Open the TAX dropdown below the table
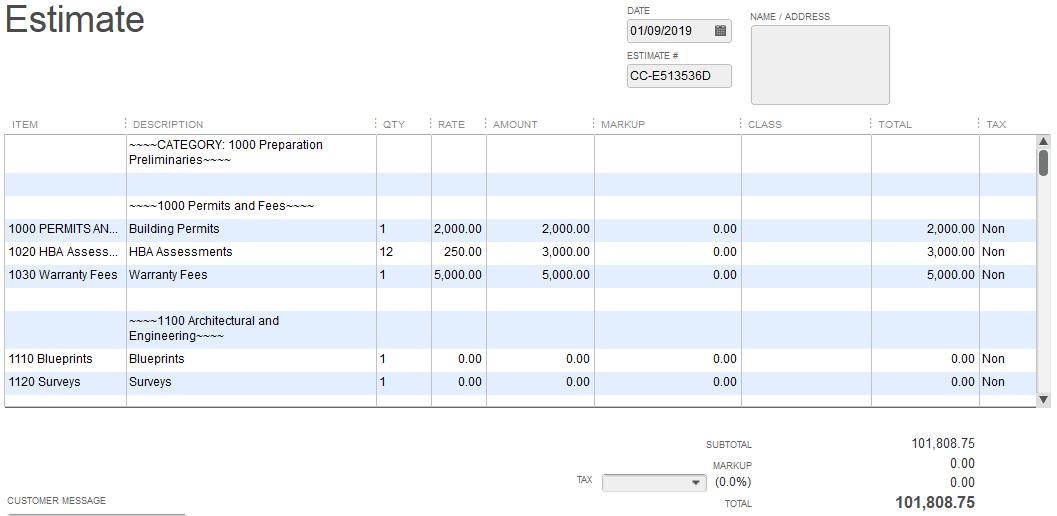 tap(654, 483)
